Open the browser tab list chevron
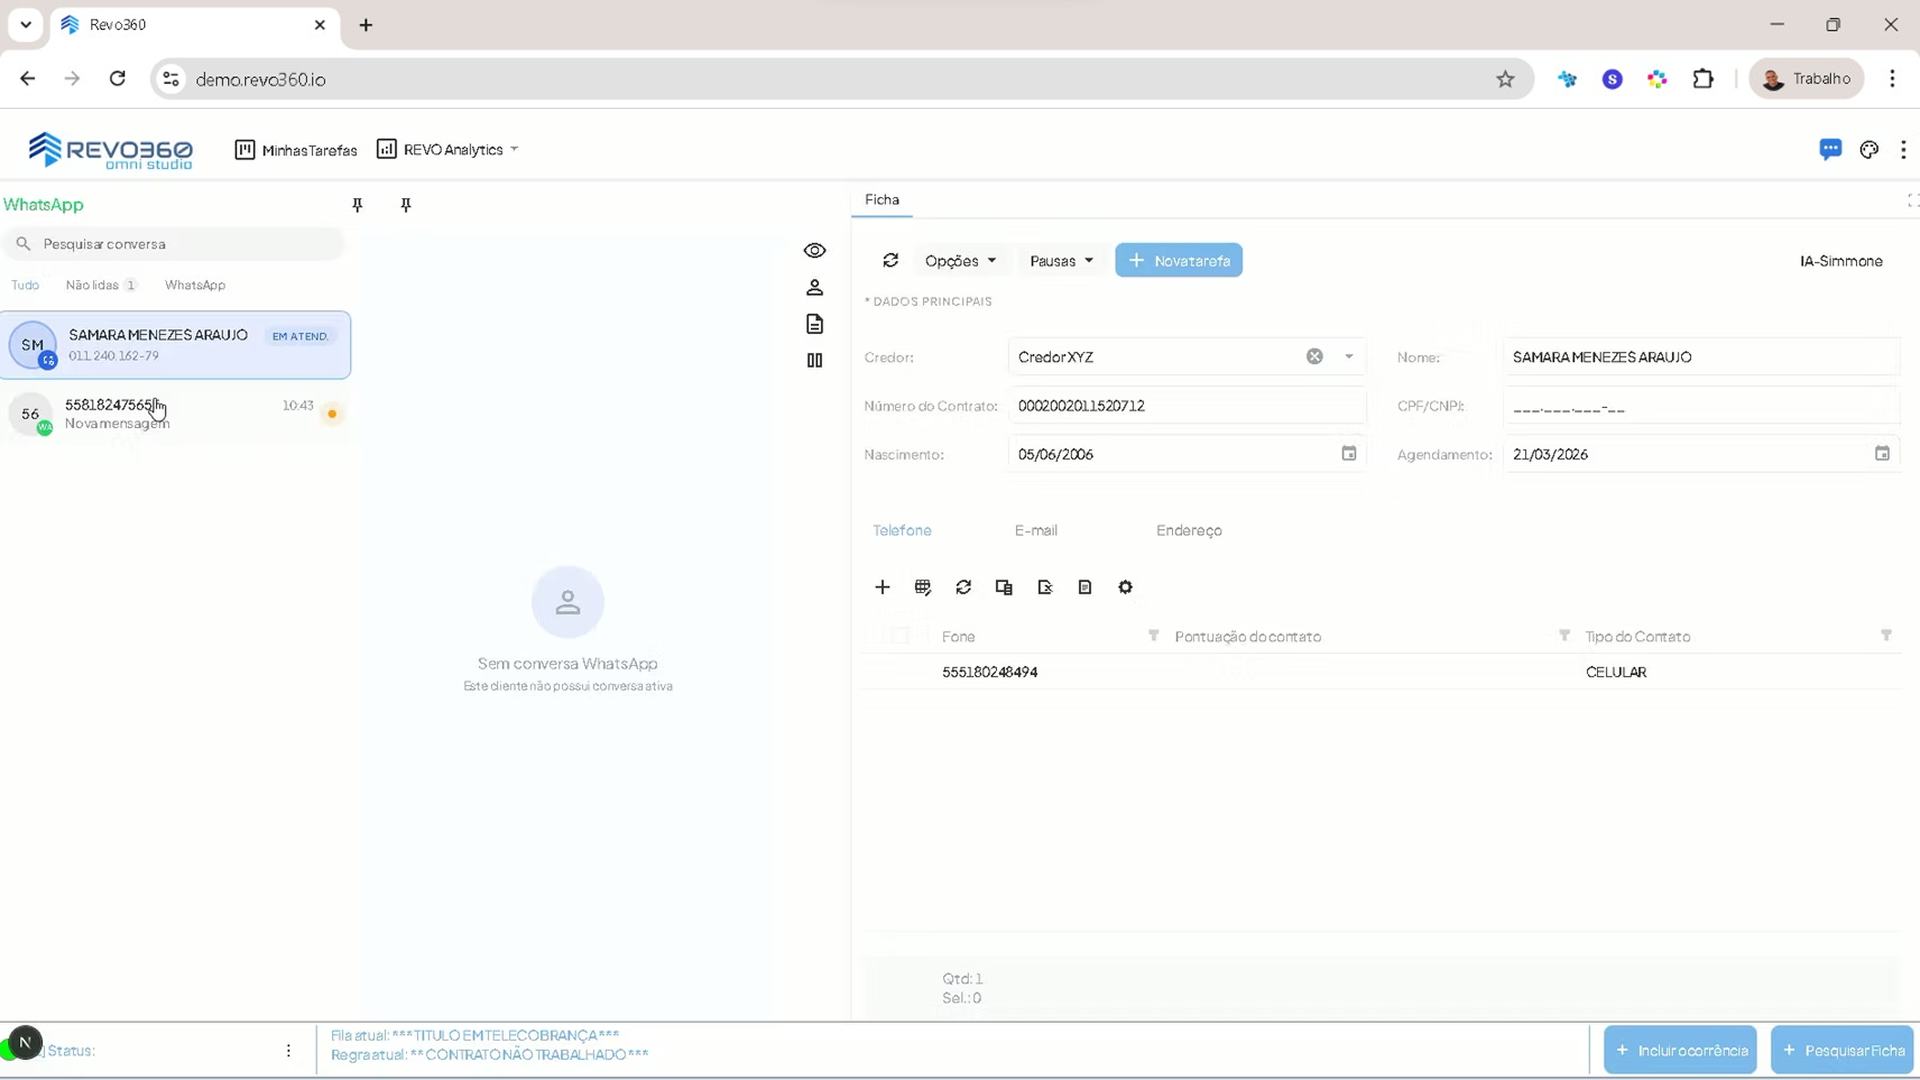The width and height of the screenshot is (1920, 1080). point(25,24)
